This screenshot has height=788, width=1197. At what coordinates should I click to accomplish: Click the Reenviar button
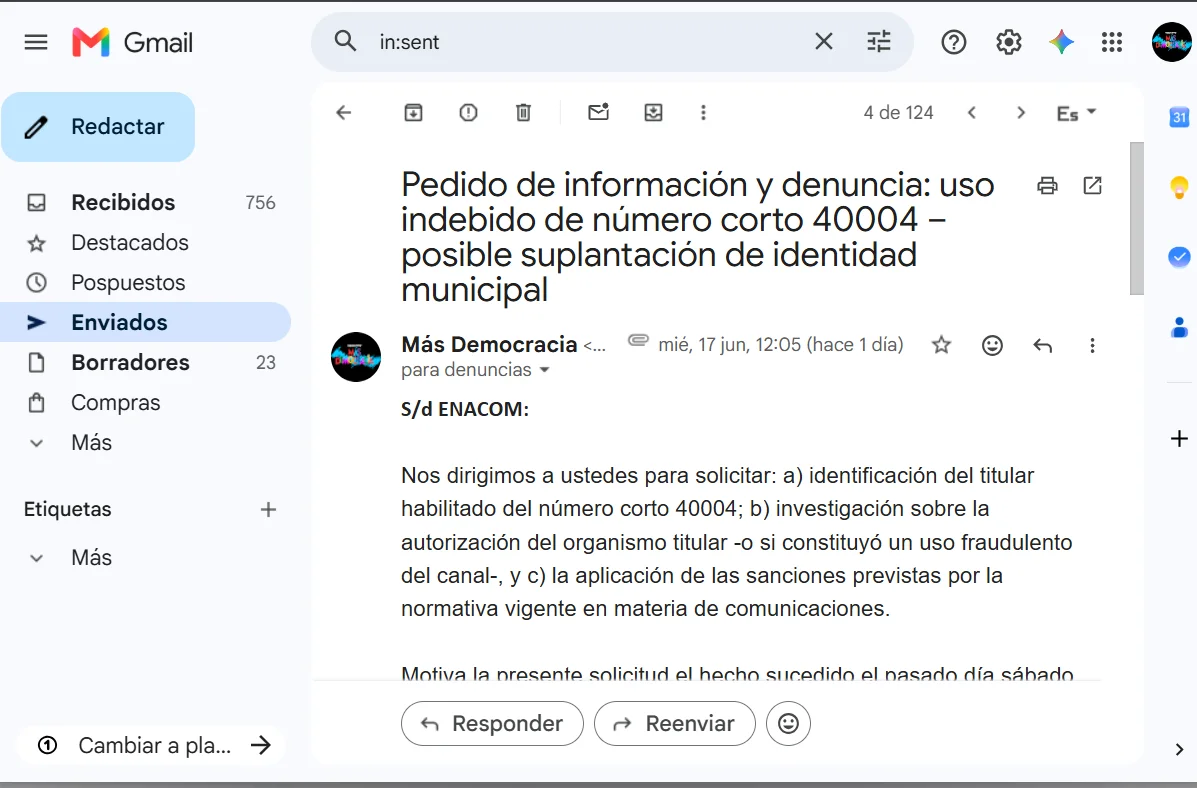coord(675,723)
